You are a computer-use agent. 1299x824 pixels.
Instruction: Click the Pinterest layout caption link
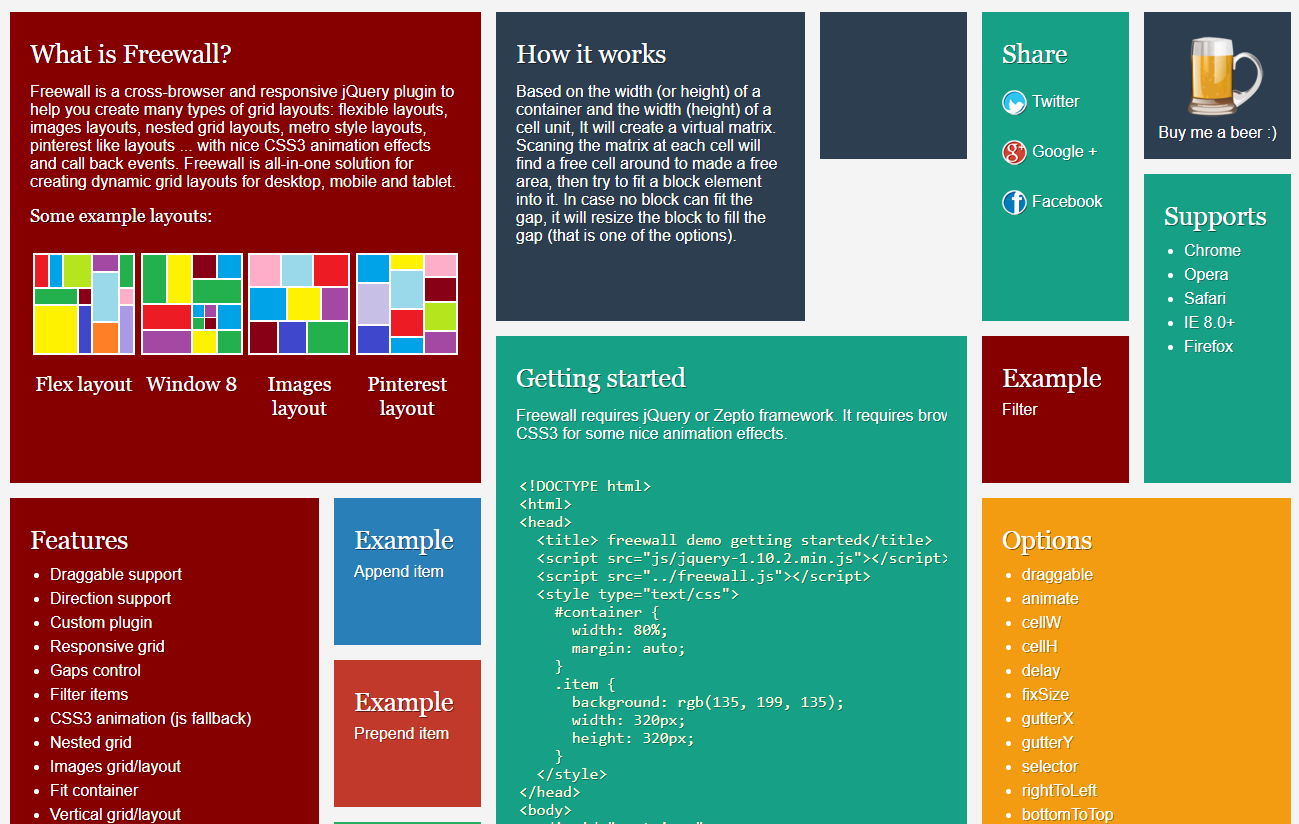[x=407, y=396]
